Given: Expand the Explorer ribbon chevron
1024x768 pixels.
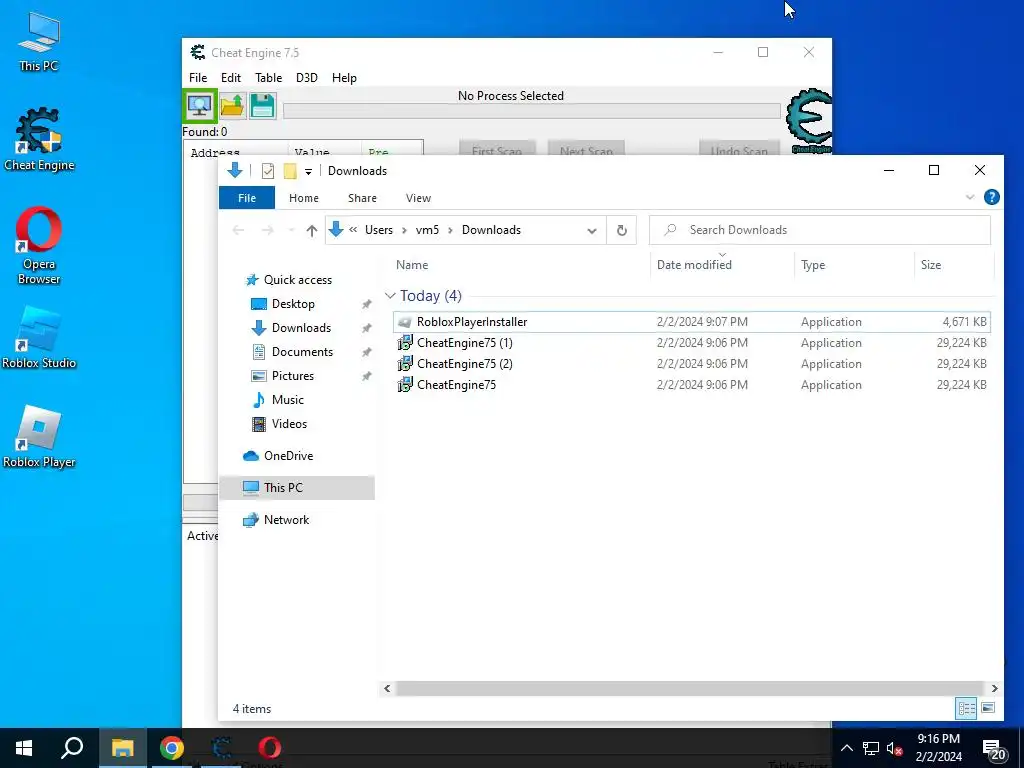Looking at the screenshot, I should point(970,197).
